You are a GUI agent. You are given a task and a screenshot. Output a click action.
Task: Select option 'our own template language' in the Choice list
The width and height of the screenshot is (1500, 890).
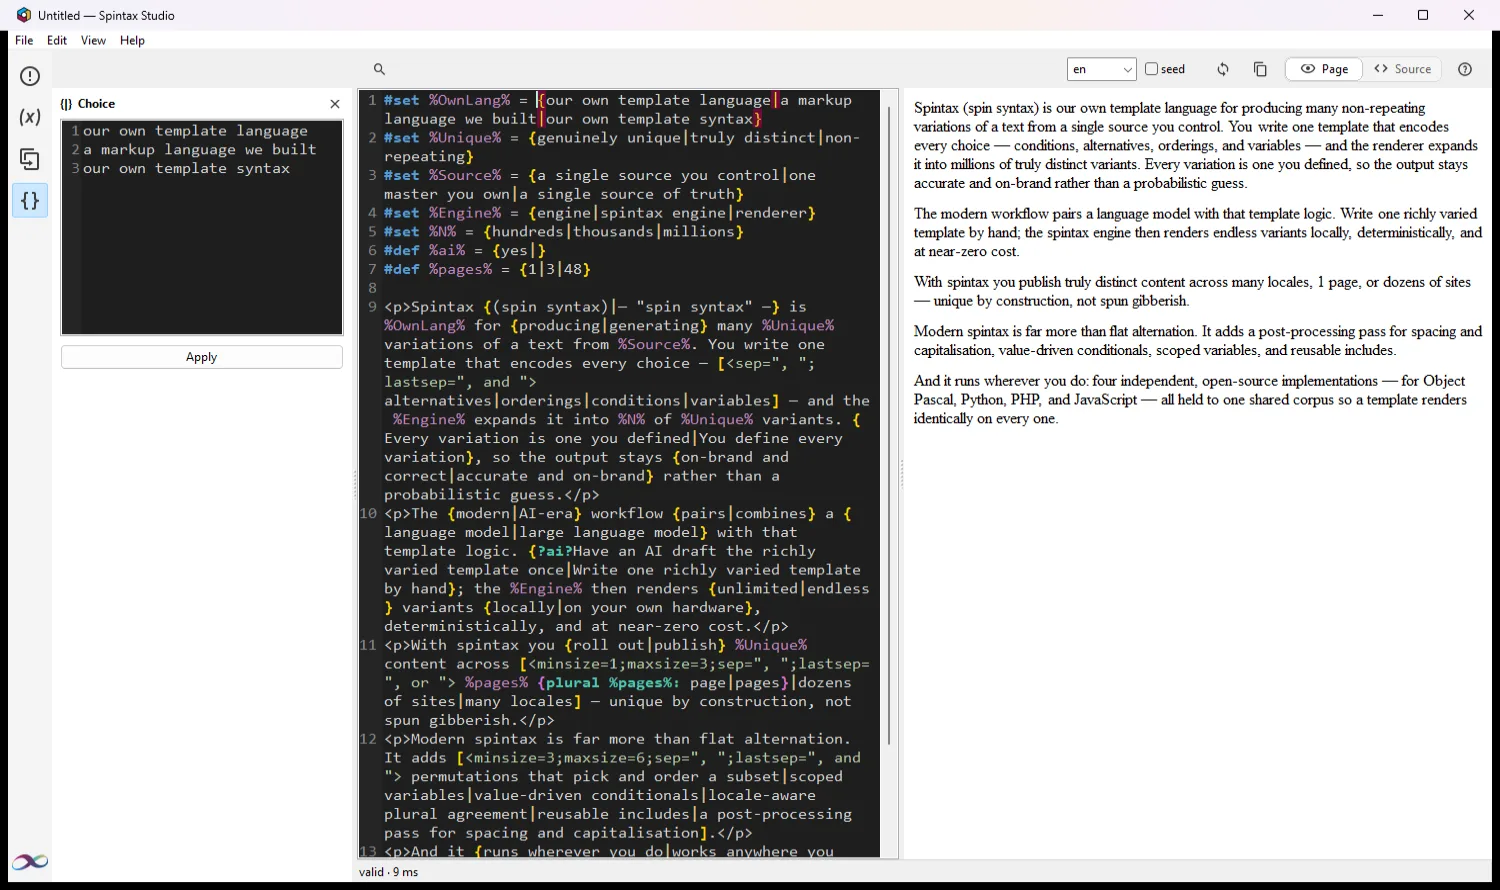tap(195, 131)
